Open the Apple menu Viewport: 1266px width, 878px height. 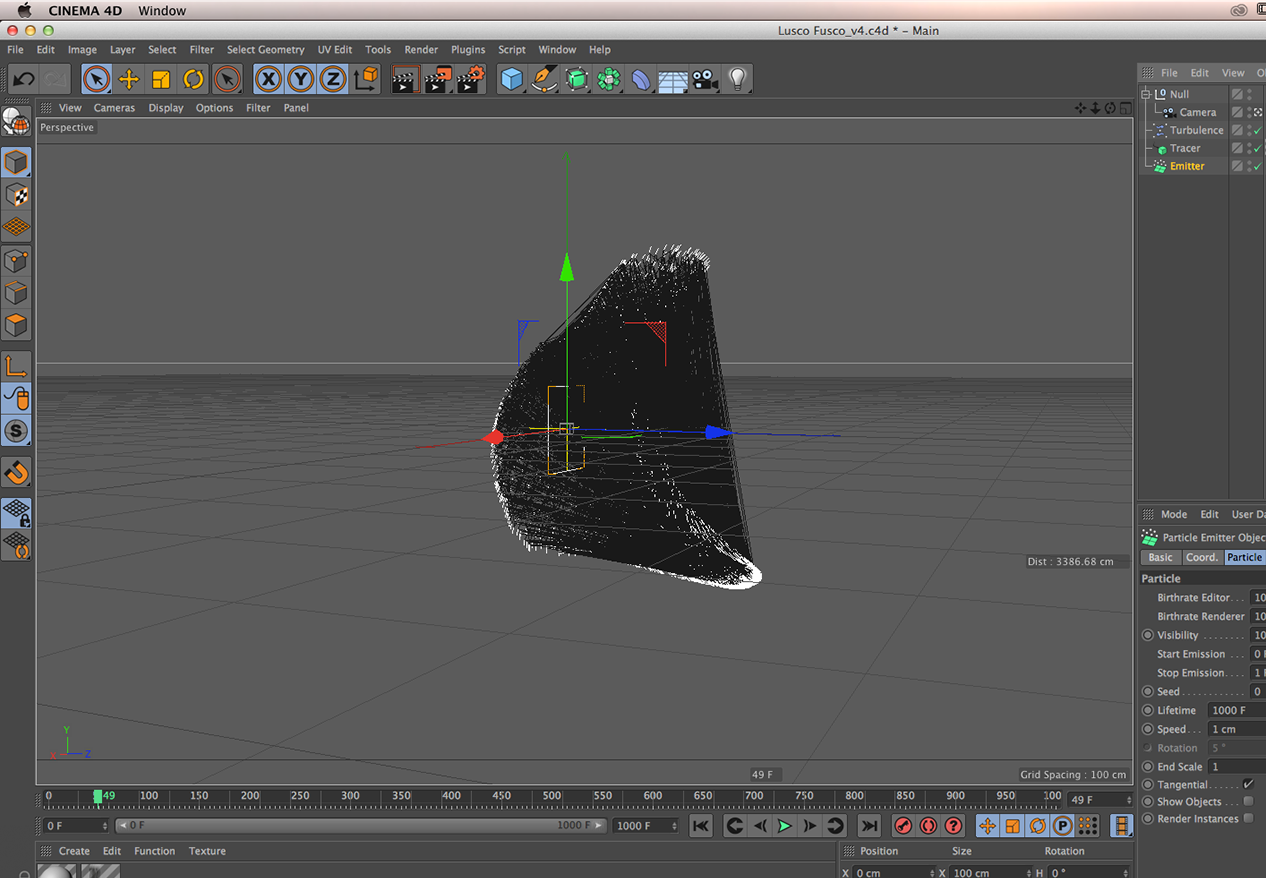25,10
